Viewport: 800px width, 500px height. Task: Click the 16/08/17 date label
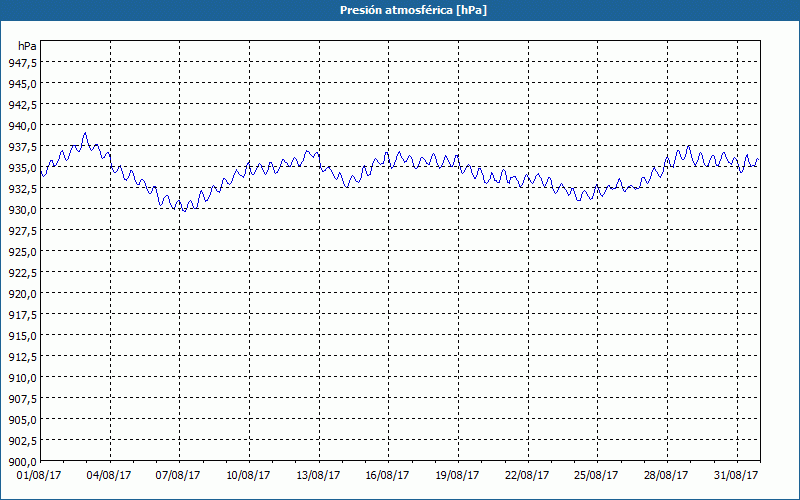click(387, 475)
